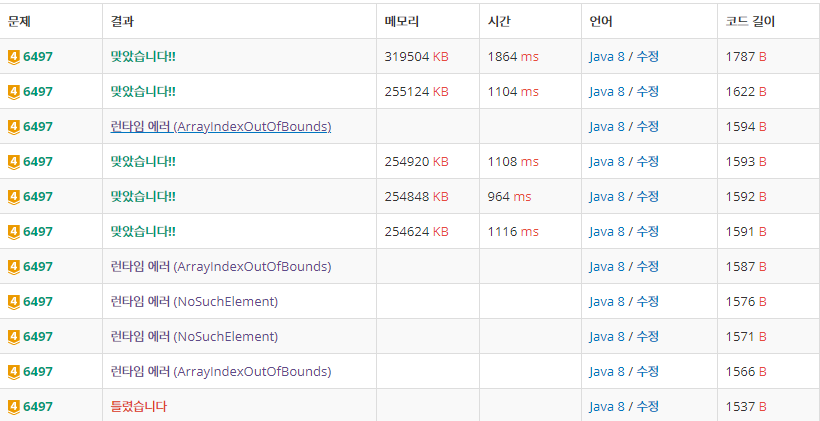Click the gold tier badge in the 1591 B row
The height and width of the screenshot is (421, 820).
[14, 232]
